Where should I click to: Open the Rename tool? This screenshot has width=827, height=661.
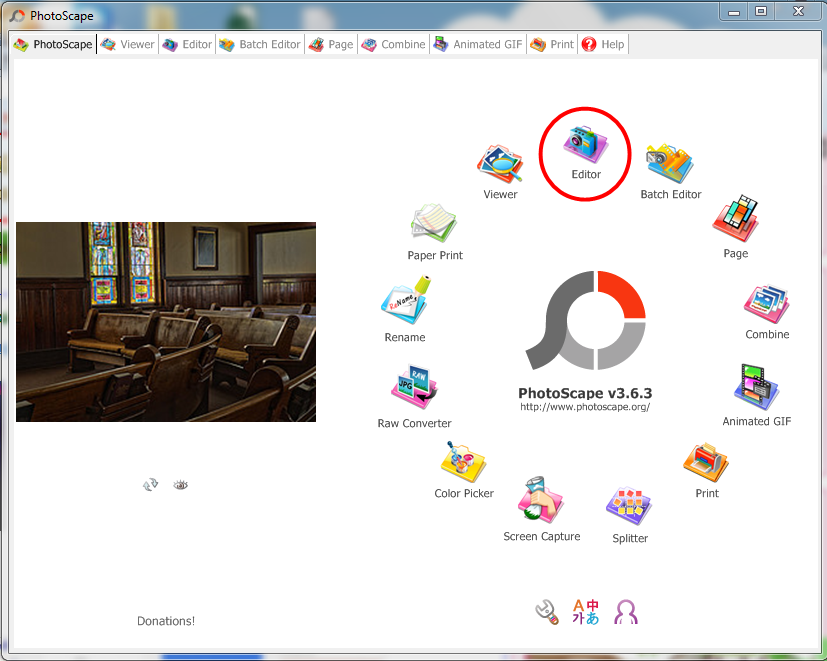pos(405,300)
